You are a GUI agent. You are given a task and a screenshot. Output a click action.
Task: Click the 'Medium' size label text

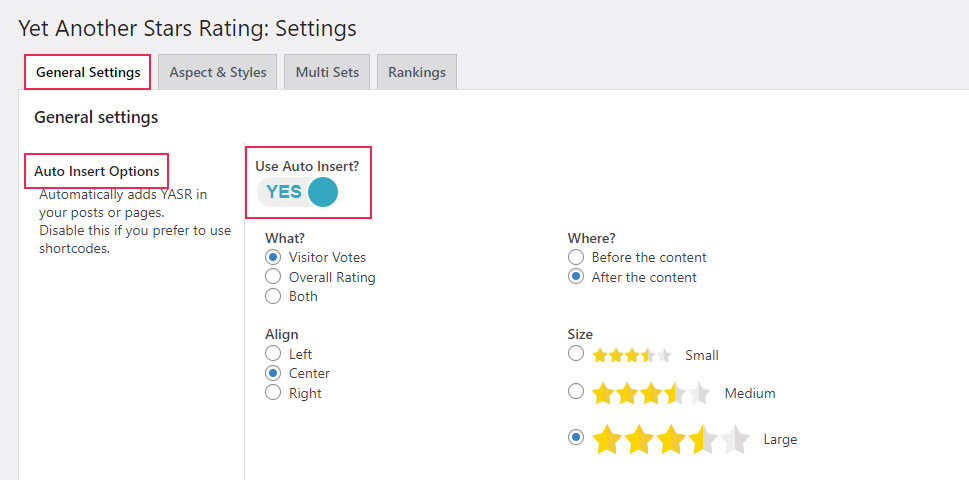click(750, 393)
